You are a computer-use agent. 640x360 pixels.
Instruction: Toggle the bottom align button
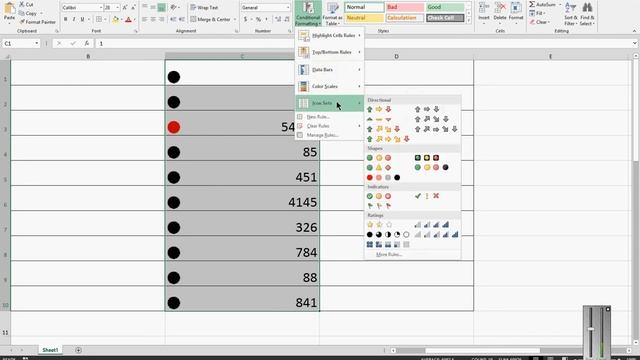(162, 7)
